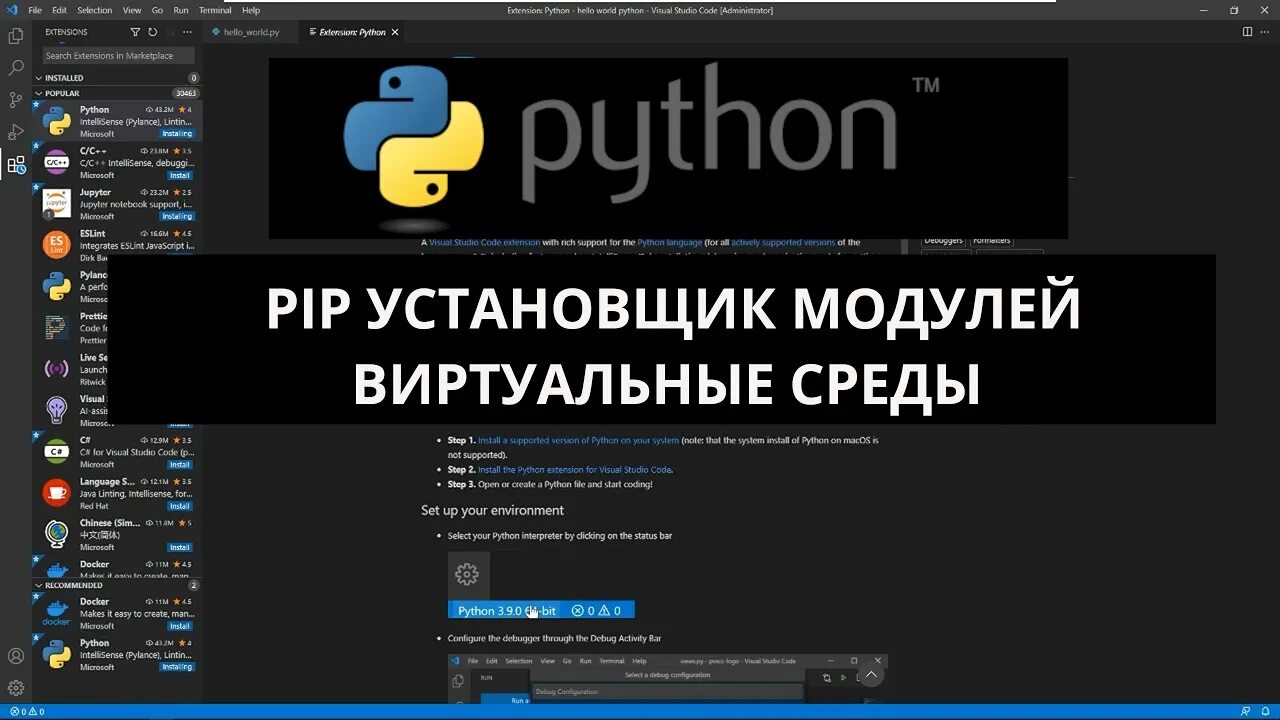
Task: Click the feedback icon in status bar
Action: coord(1247,712)
